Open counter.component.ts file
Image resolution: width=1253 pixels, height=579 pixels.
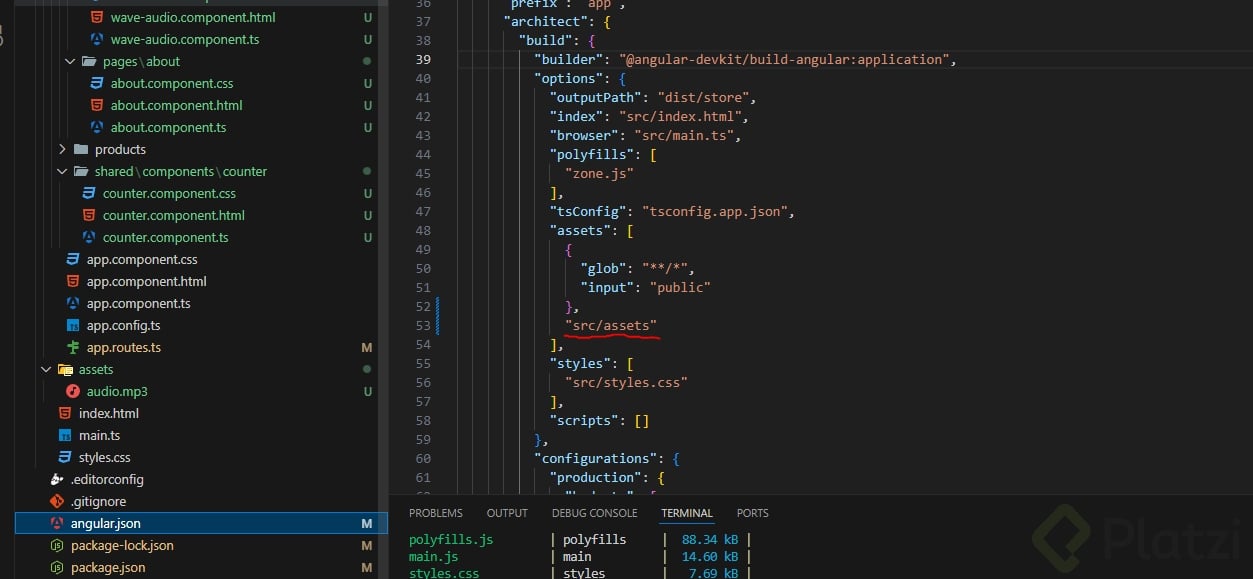tap(165, 237)
